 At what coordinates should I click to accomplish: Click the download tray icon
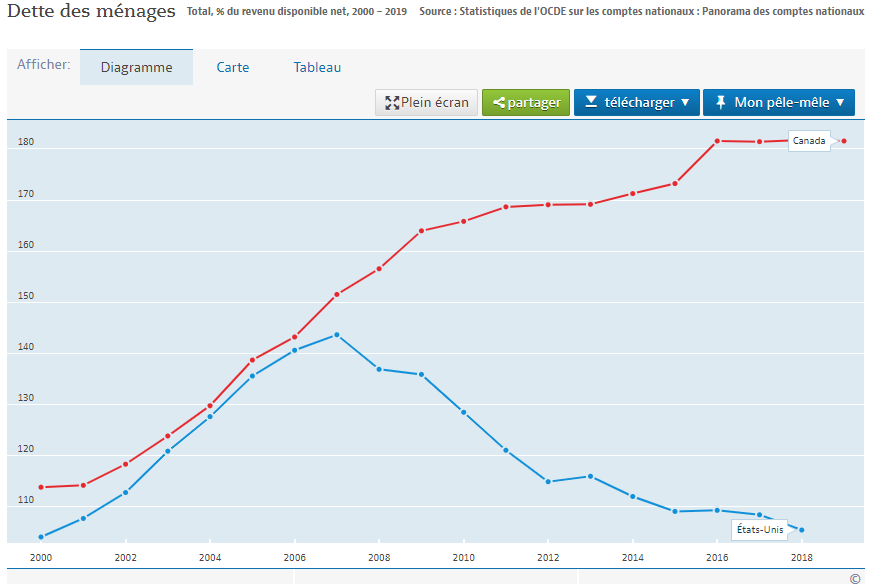pyautogui.click(x=591, y=102)
